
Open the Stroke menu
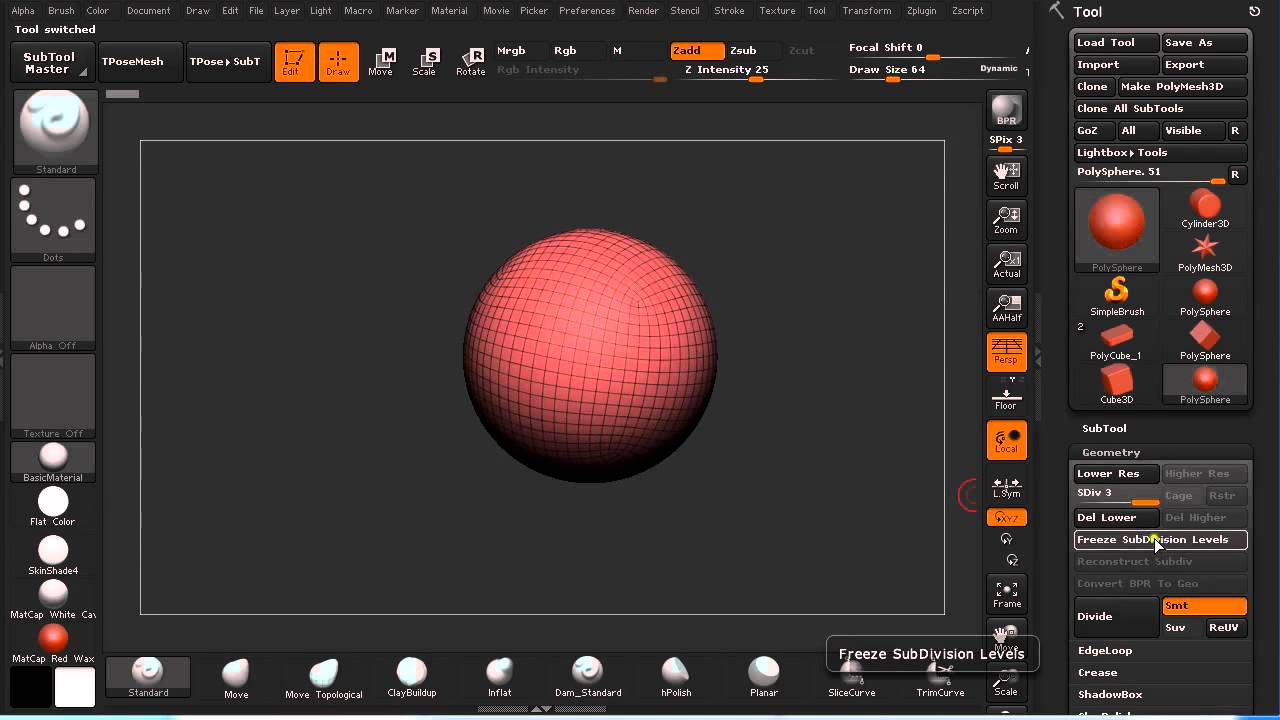729,10
